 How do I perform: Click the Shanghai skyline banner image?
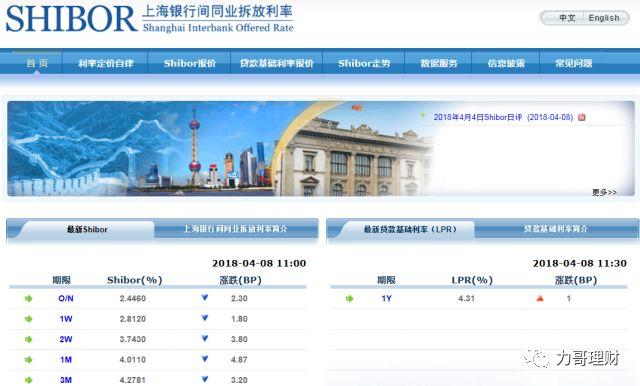tap(220, 149)
